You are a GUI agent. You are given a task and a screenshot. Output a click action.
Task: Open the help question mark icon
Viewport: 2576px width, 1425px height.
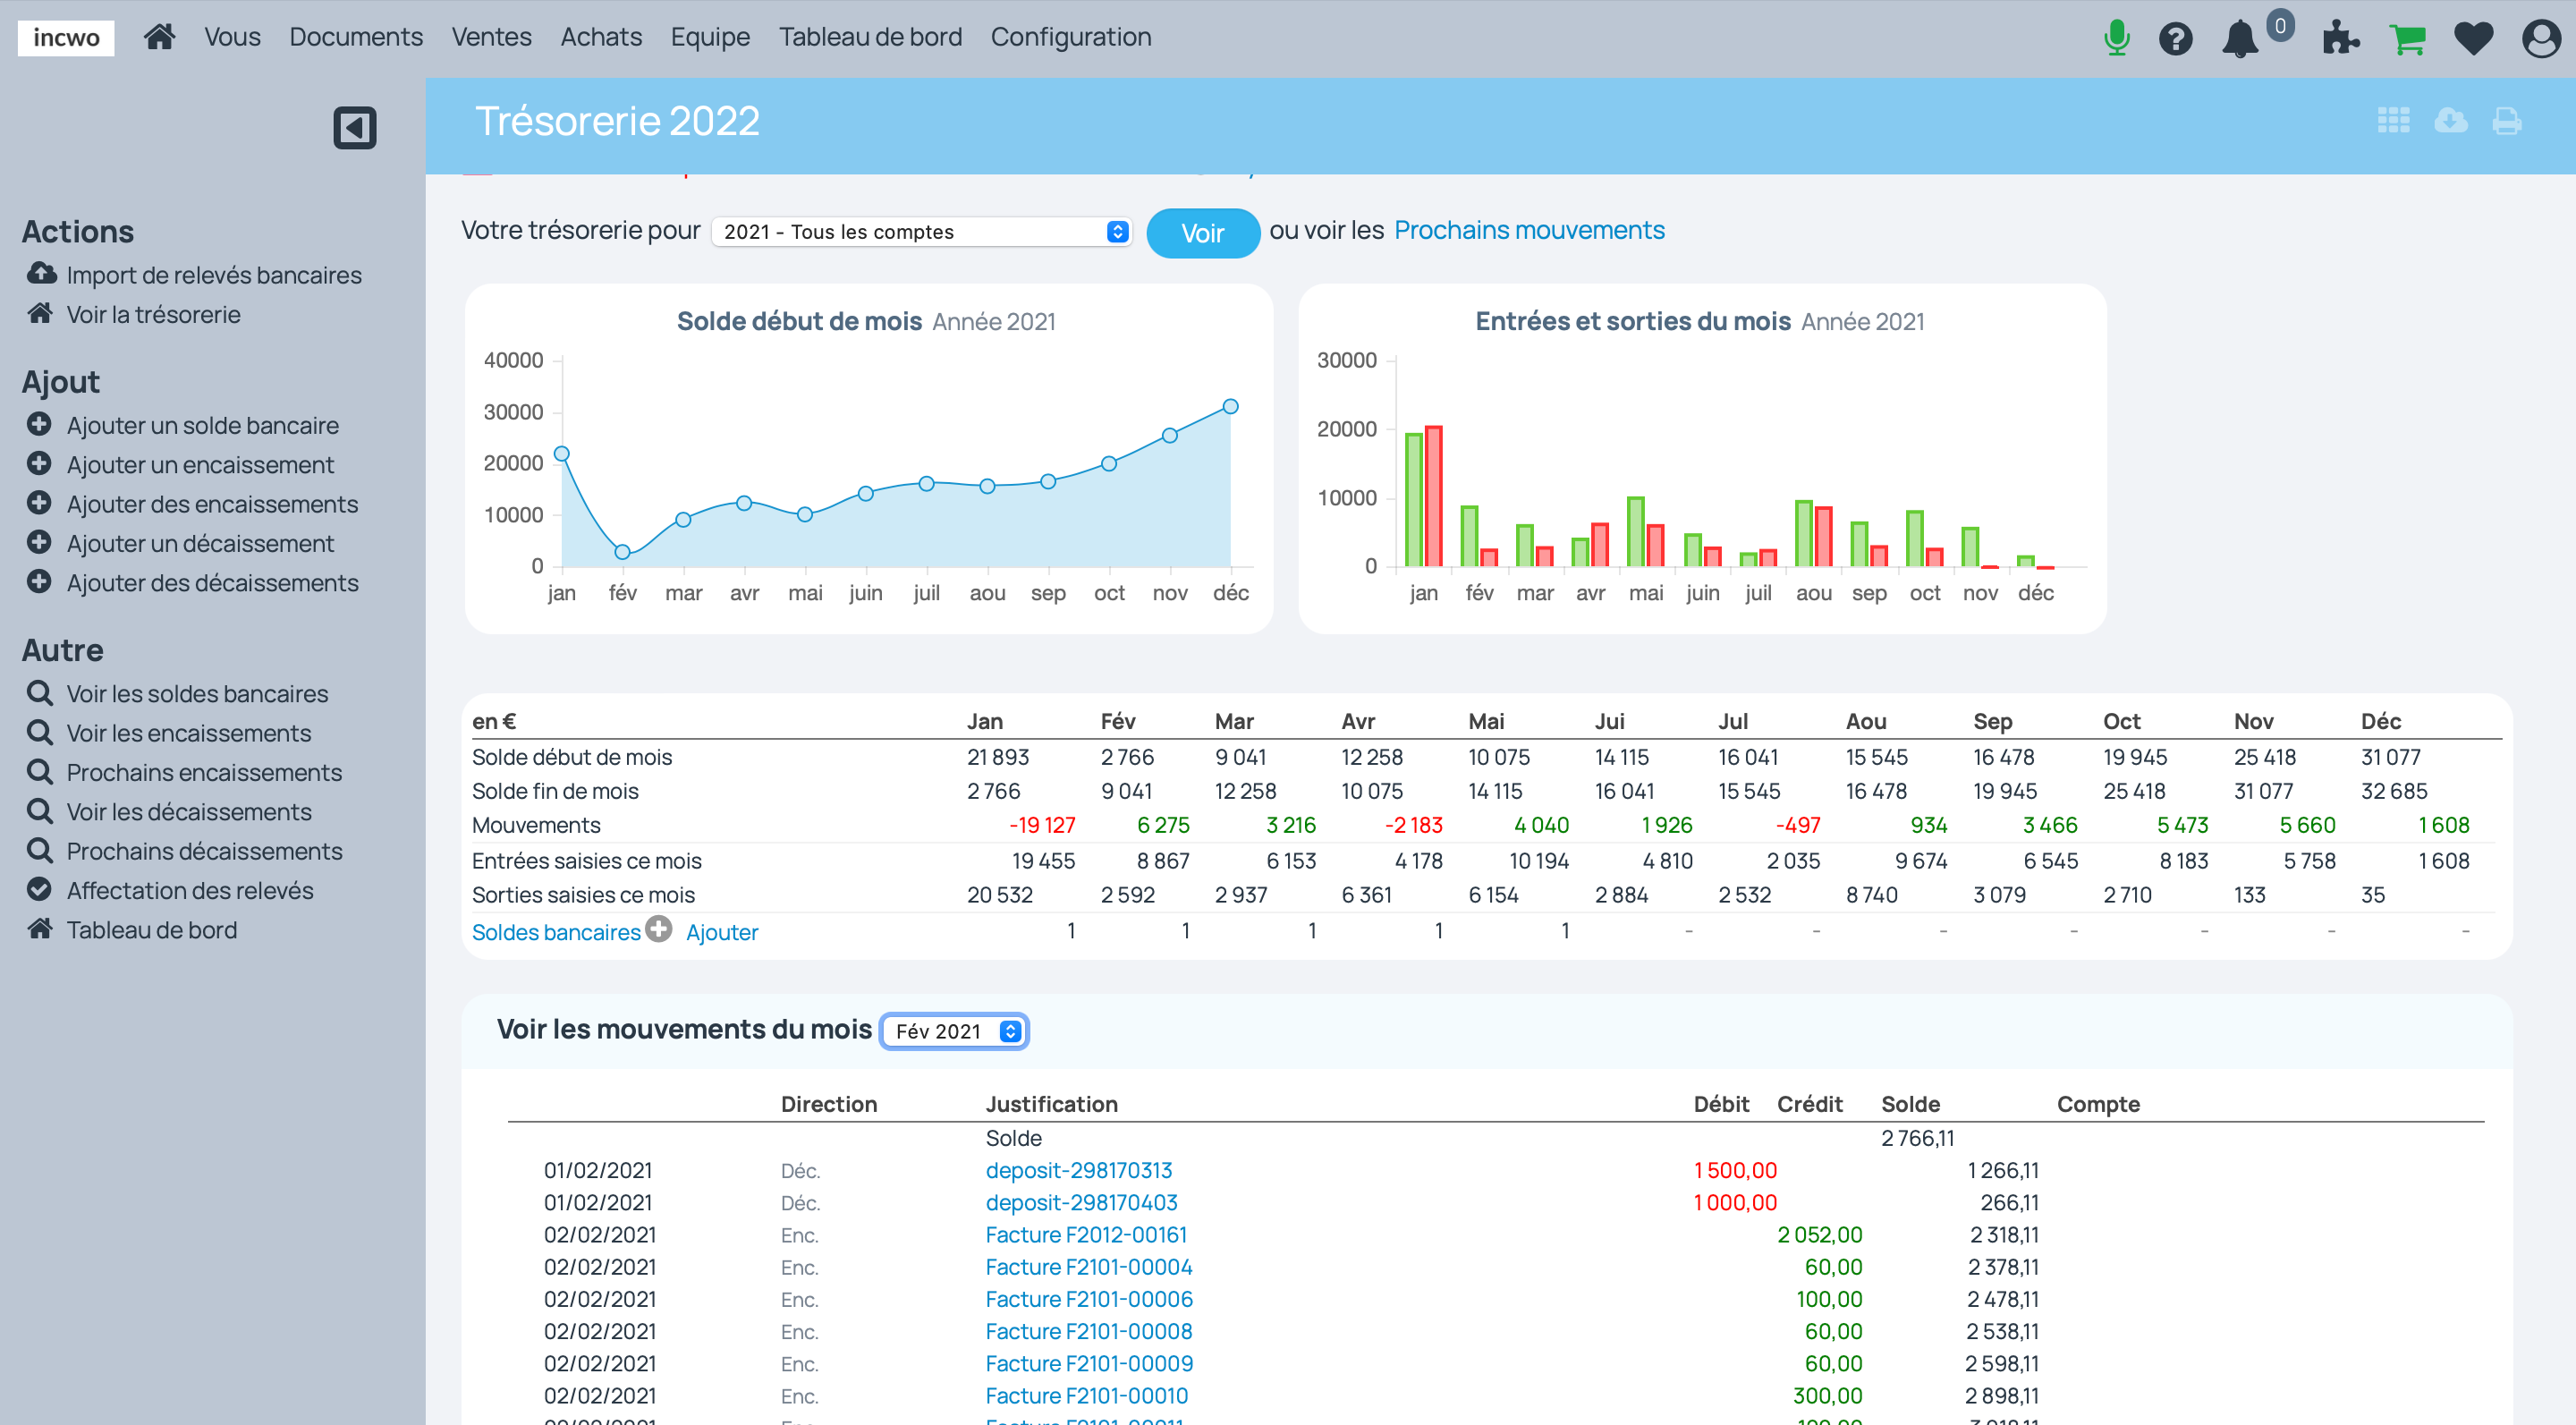tap(2176, 38)
